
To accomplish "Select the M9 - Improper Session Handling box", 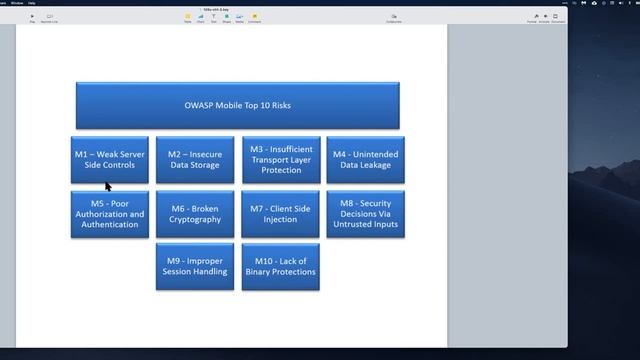I will click(195, 267).
